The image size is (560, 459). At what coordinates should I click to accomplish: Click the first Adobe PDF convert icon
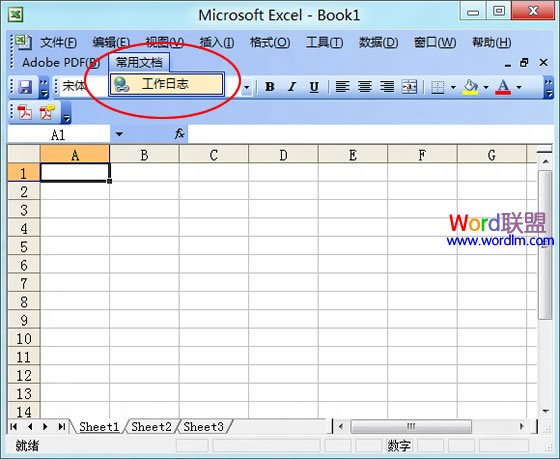pos(25,113)
